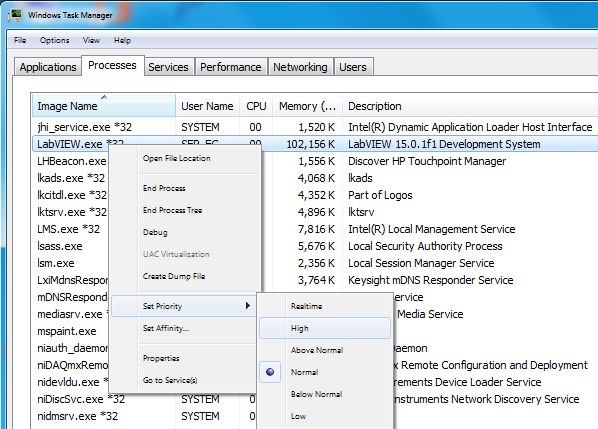The width and height of the screenshot is (598, 429).
Task: Select the niDiscSvc.exe *32 process
Action: coord(81,399)
